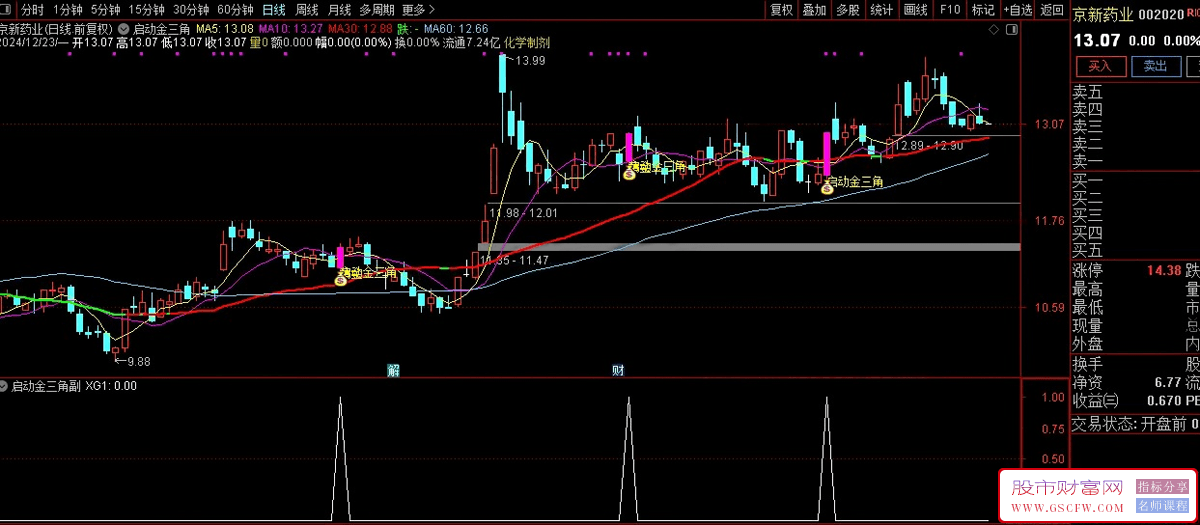The width and height of the screenshot is (1200, 525).
Task: Click the 返回 back button
Action: tap(1051, 10)
